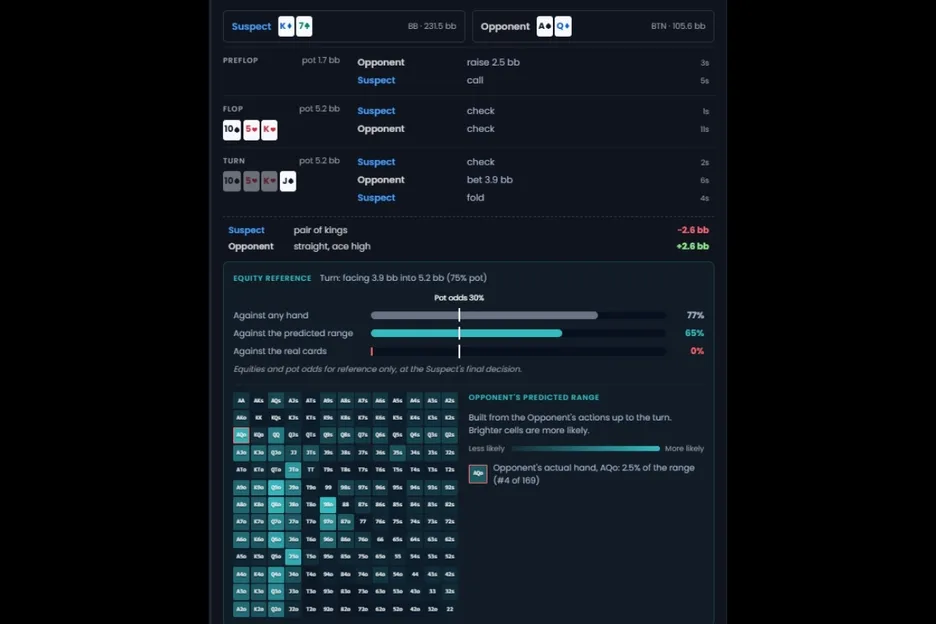Image resolution: width=936 pixels, height=624 pixels.
Task: Click the 'straight, ace high' result text
Action: pyautogui.click(x=332, y=246)
